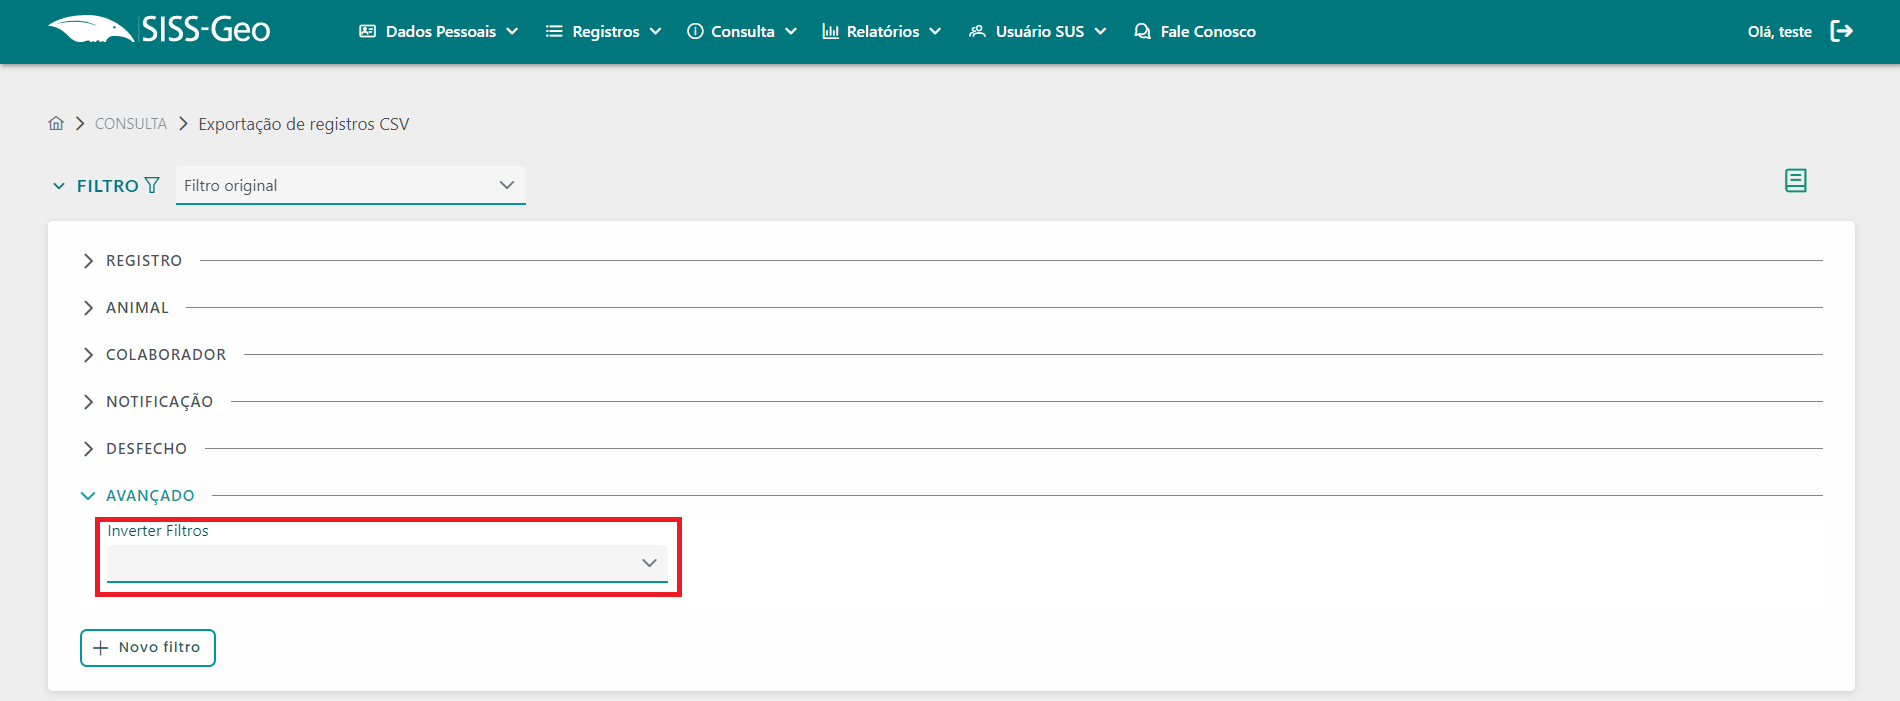This screenshot has width=1900, height=701.
Task: Click the SISS-Geo logo
Action: point(160,30)
